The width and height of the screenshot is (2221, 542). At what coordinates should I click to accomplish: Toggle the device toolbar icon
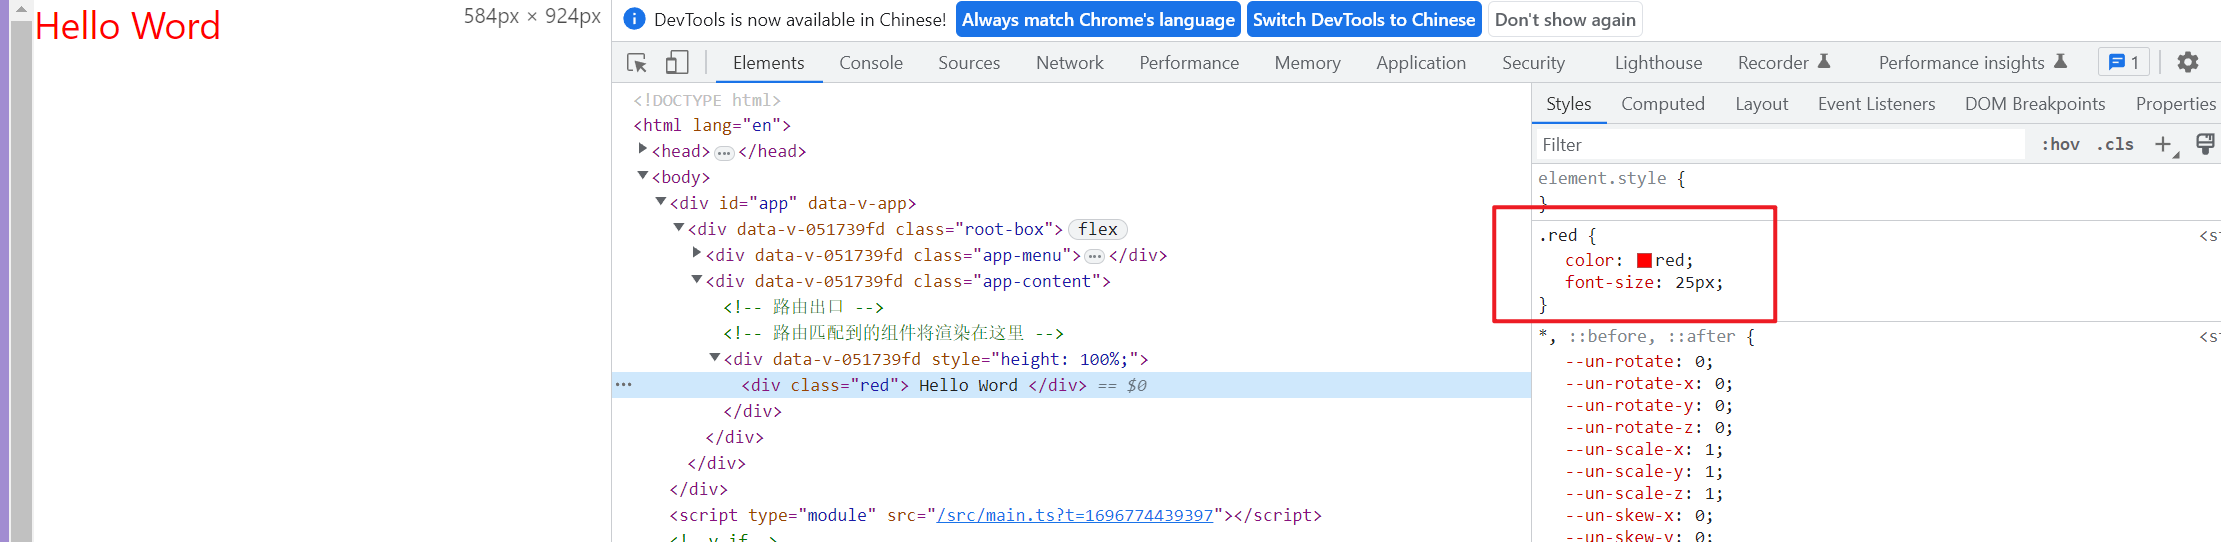[677, 63]
